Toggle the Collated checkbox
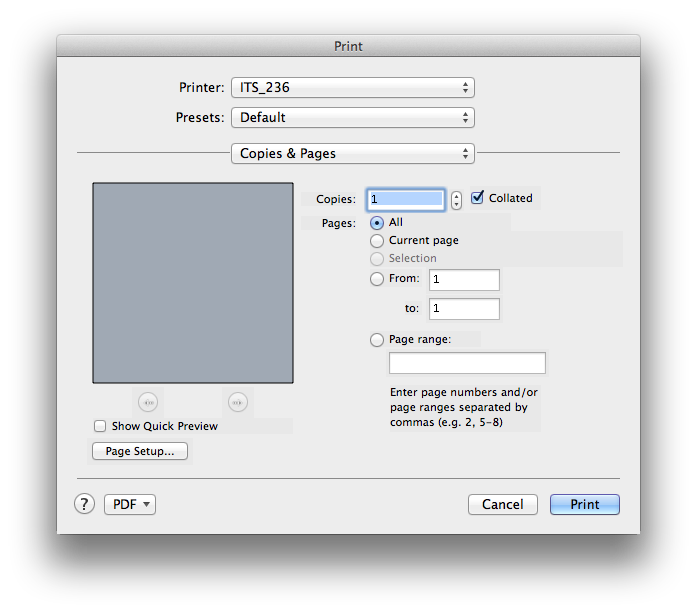Viewport: 697px width, 613px height. pos(477,198)
